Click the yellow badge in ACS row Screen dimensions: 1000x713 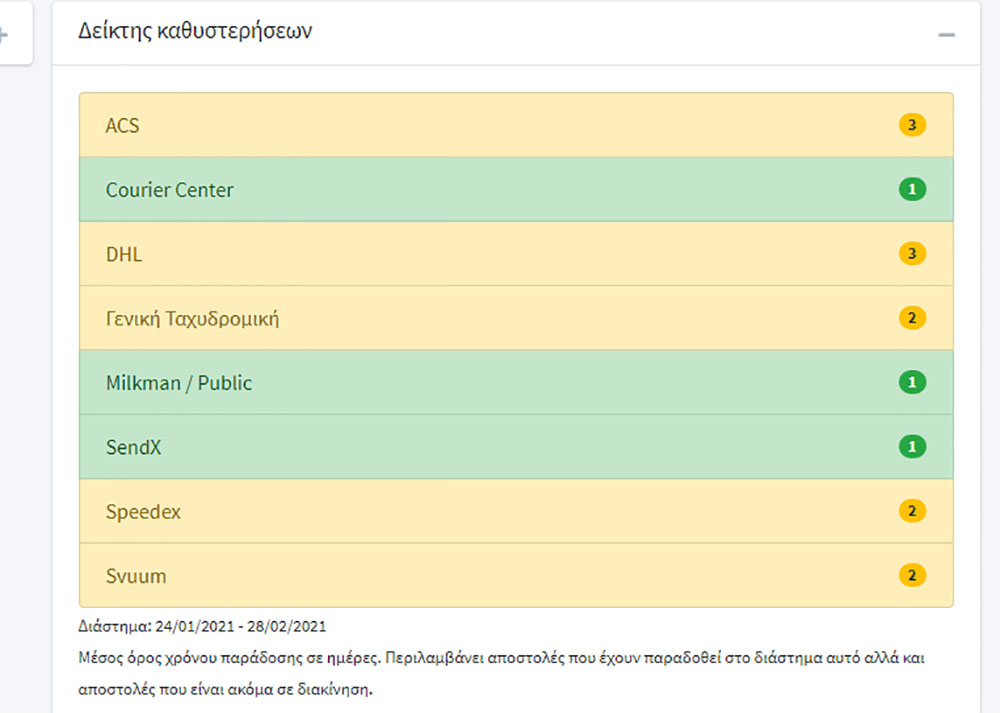[912, 125]
